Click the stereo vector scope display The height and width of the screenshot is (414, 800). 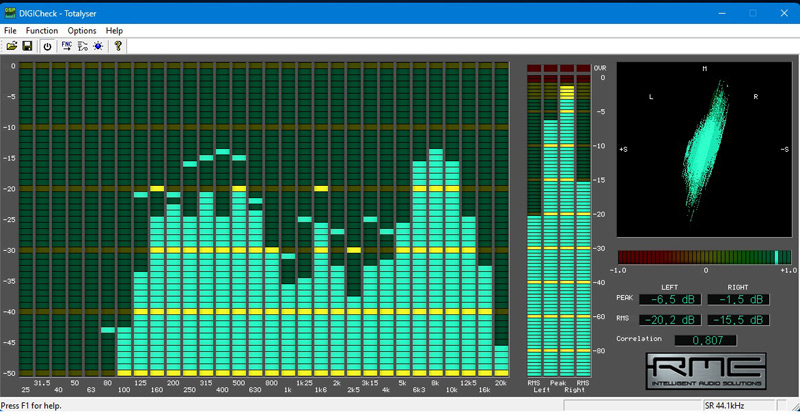[x=704, y=152]
